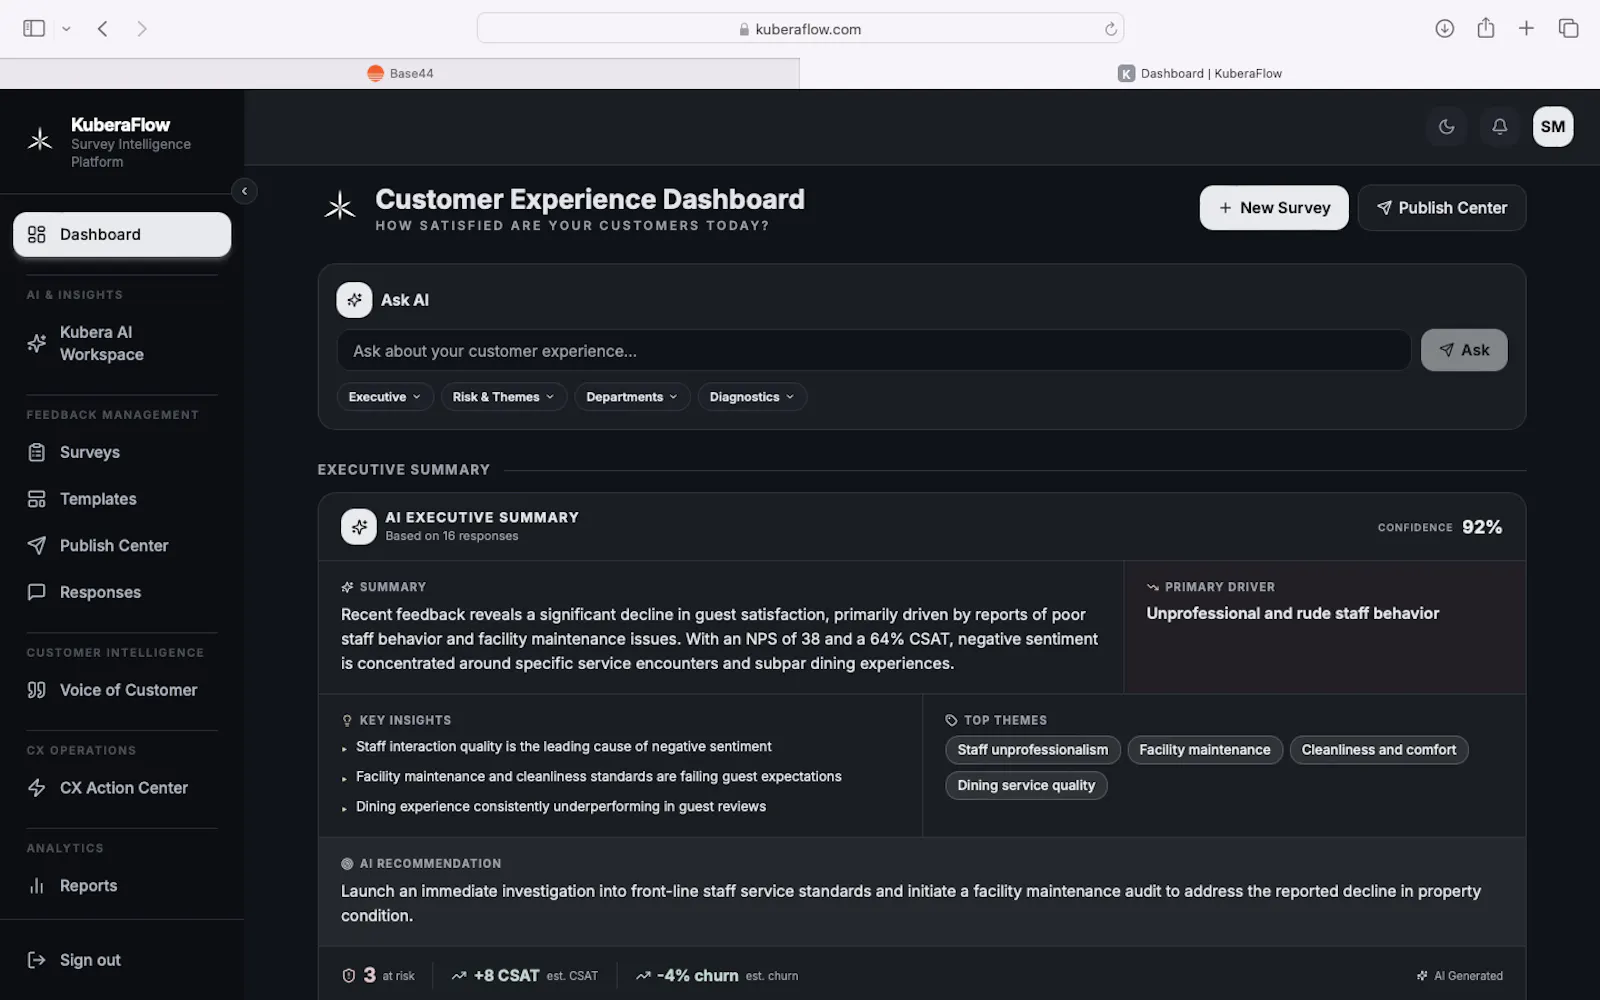Click 'Based on 16 responses' text
1600x1000 pixels.
[452, 536]
